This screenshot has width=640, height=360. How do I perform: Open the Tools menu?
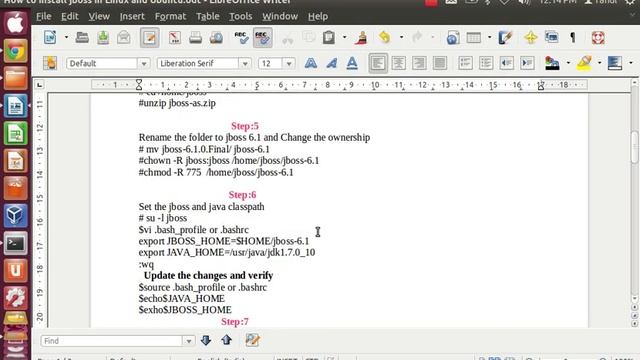(240, 16)
